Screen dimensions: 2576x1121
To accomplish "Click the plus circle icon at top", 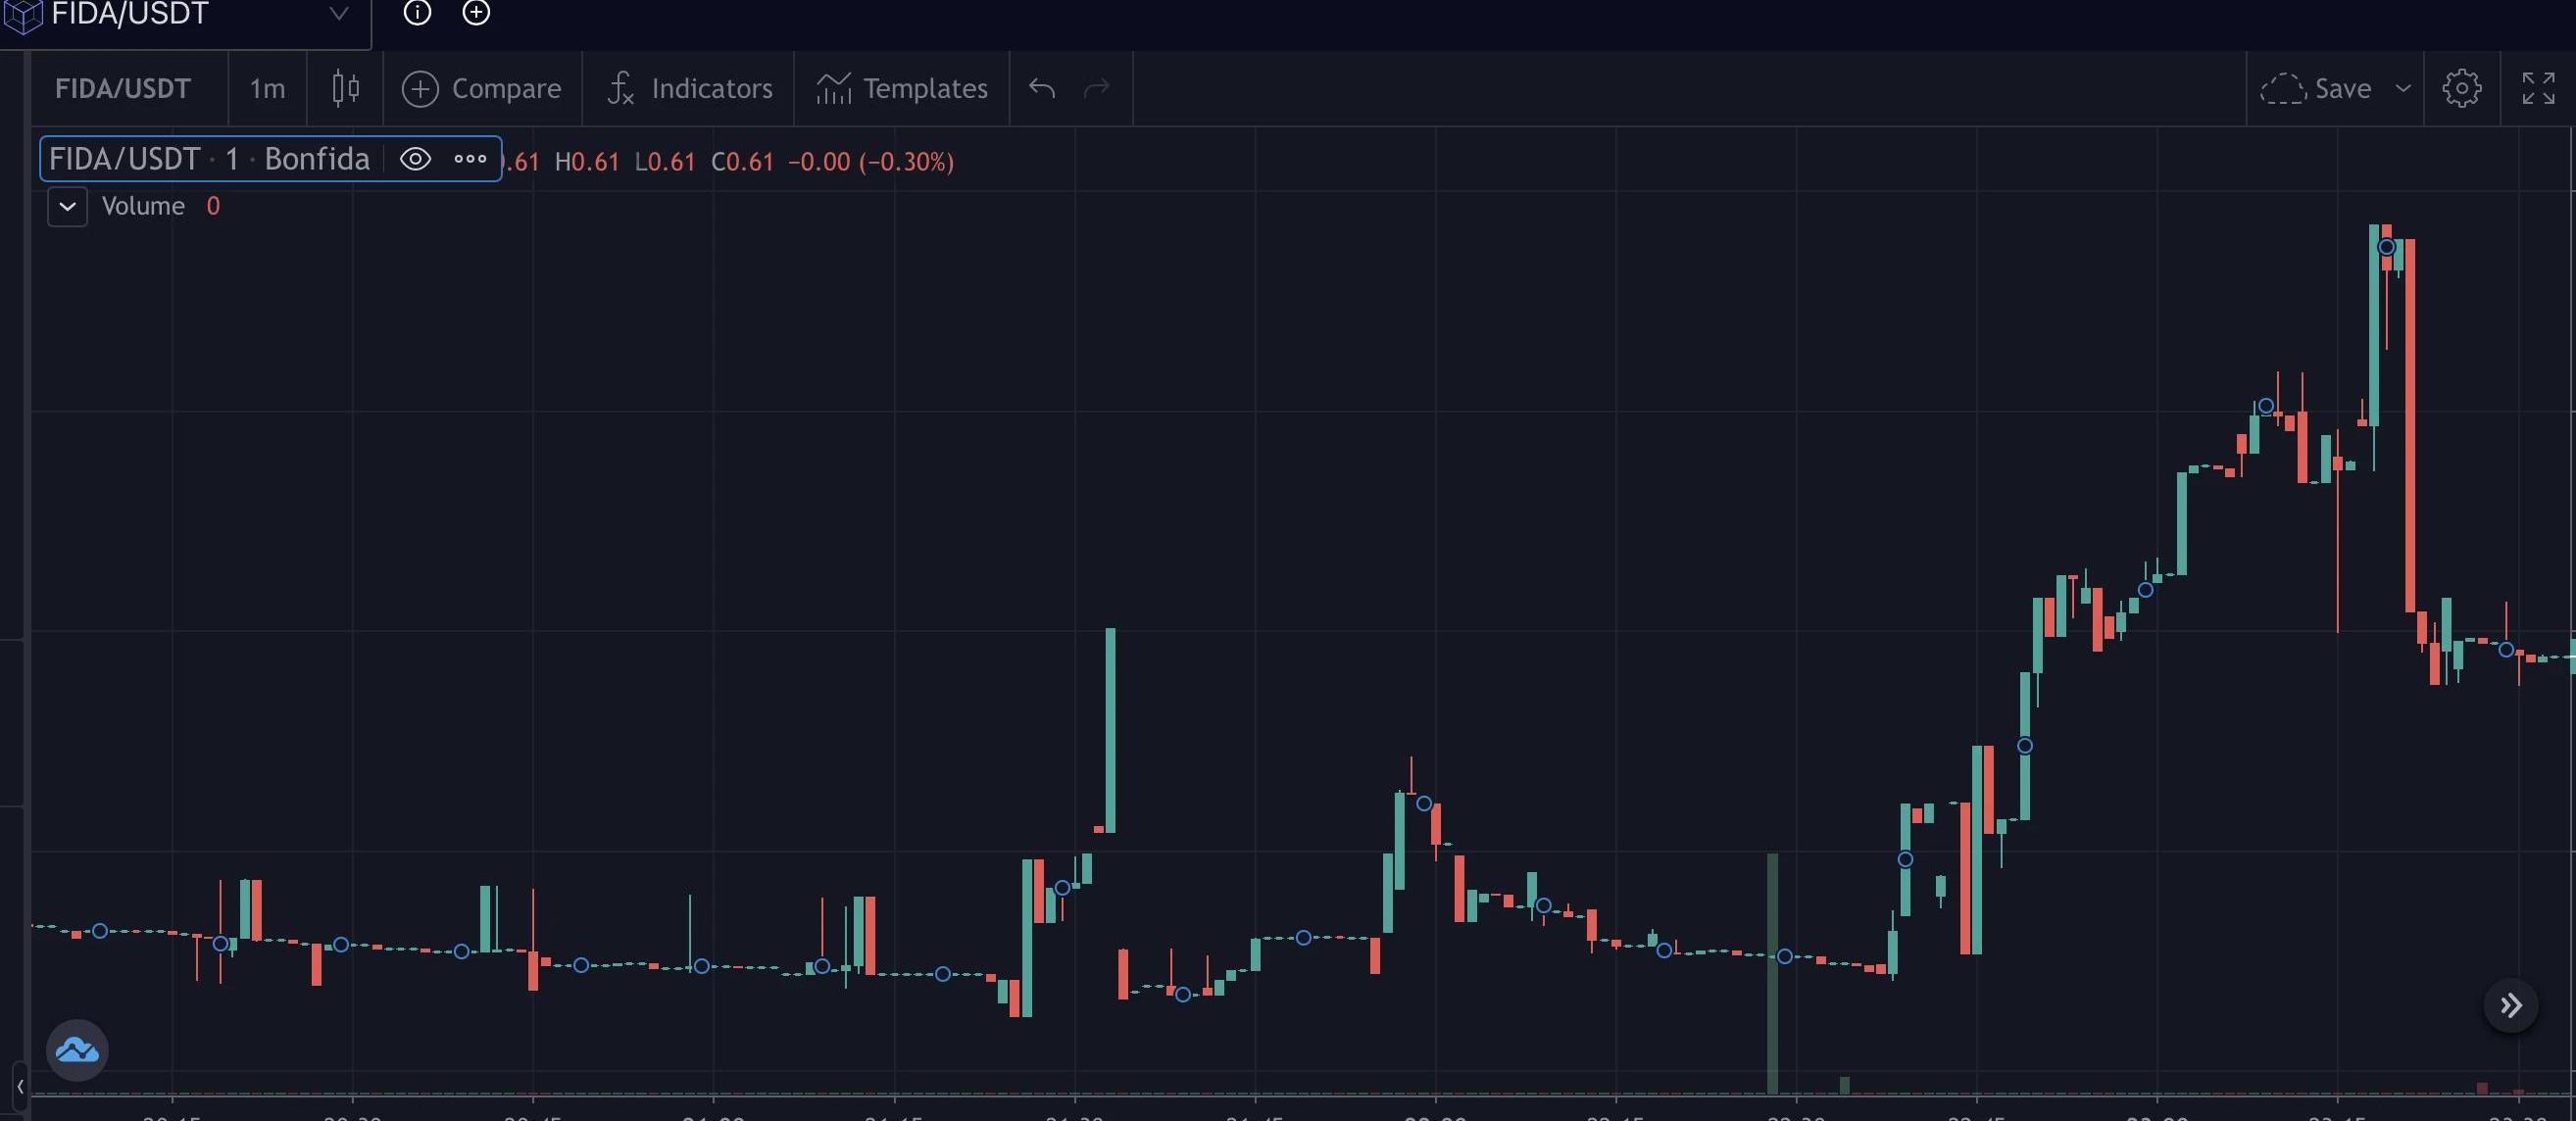I will coord(476,13).
